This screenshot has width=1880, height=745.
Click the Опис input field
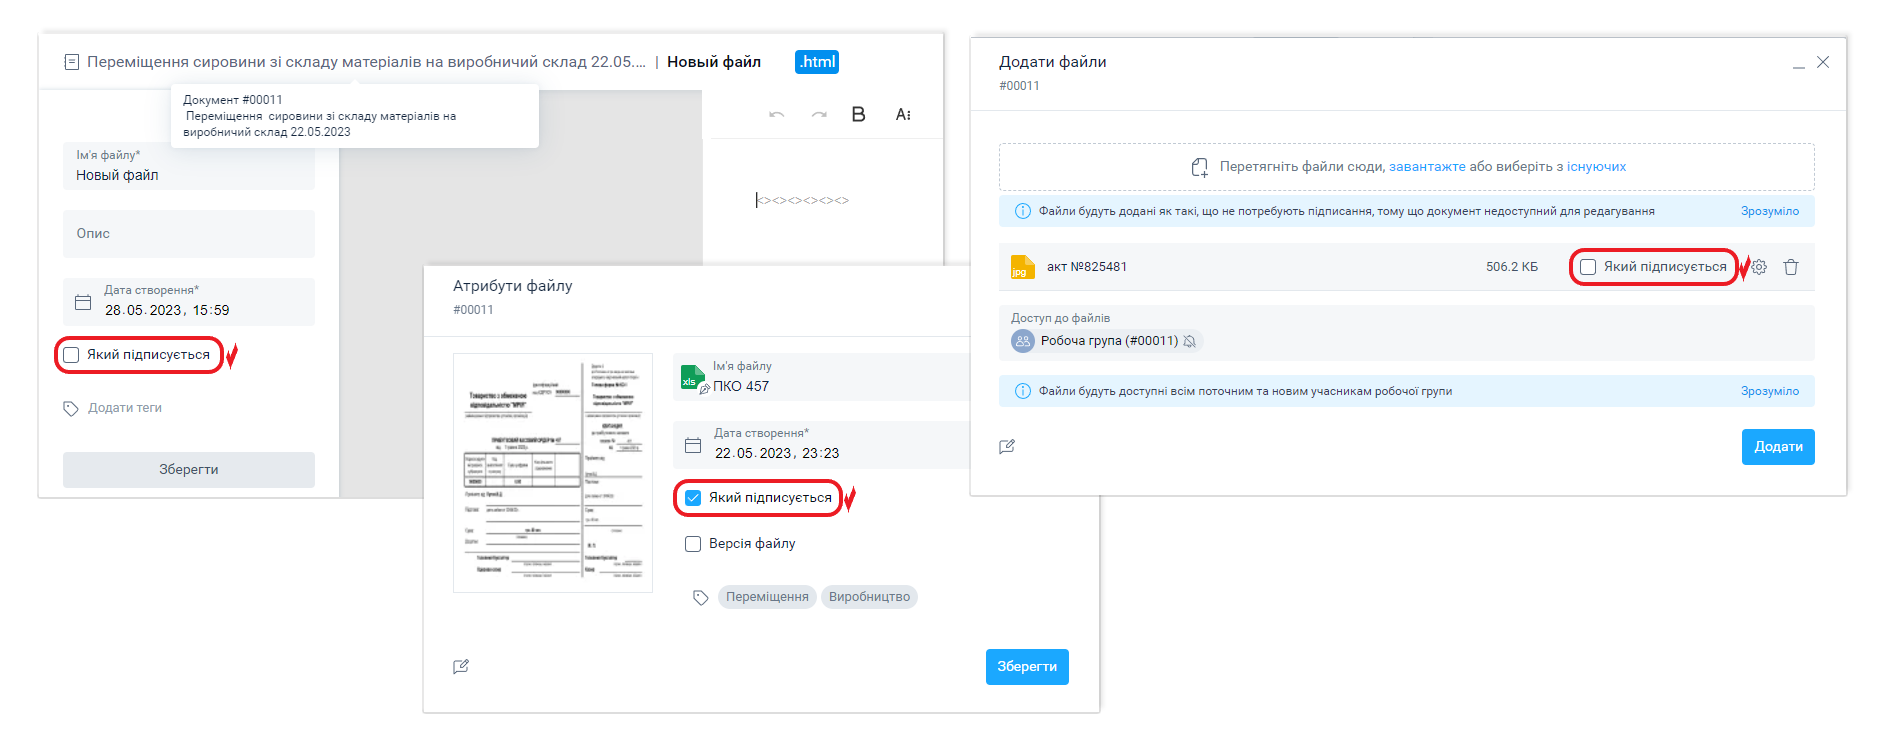pyautogui.click(x=189, y=234)
